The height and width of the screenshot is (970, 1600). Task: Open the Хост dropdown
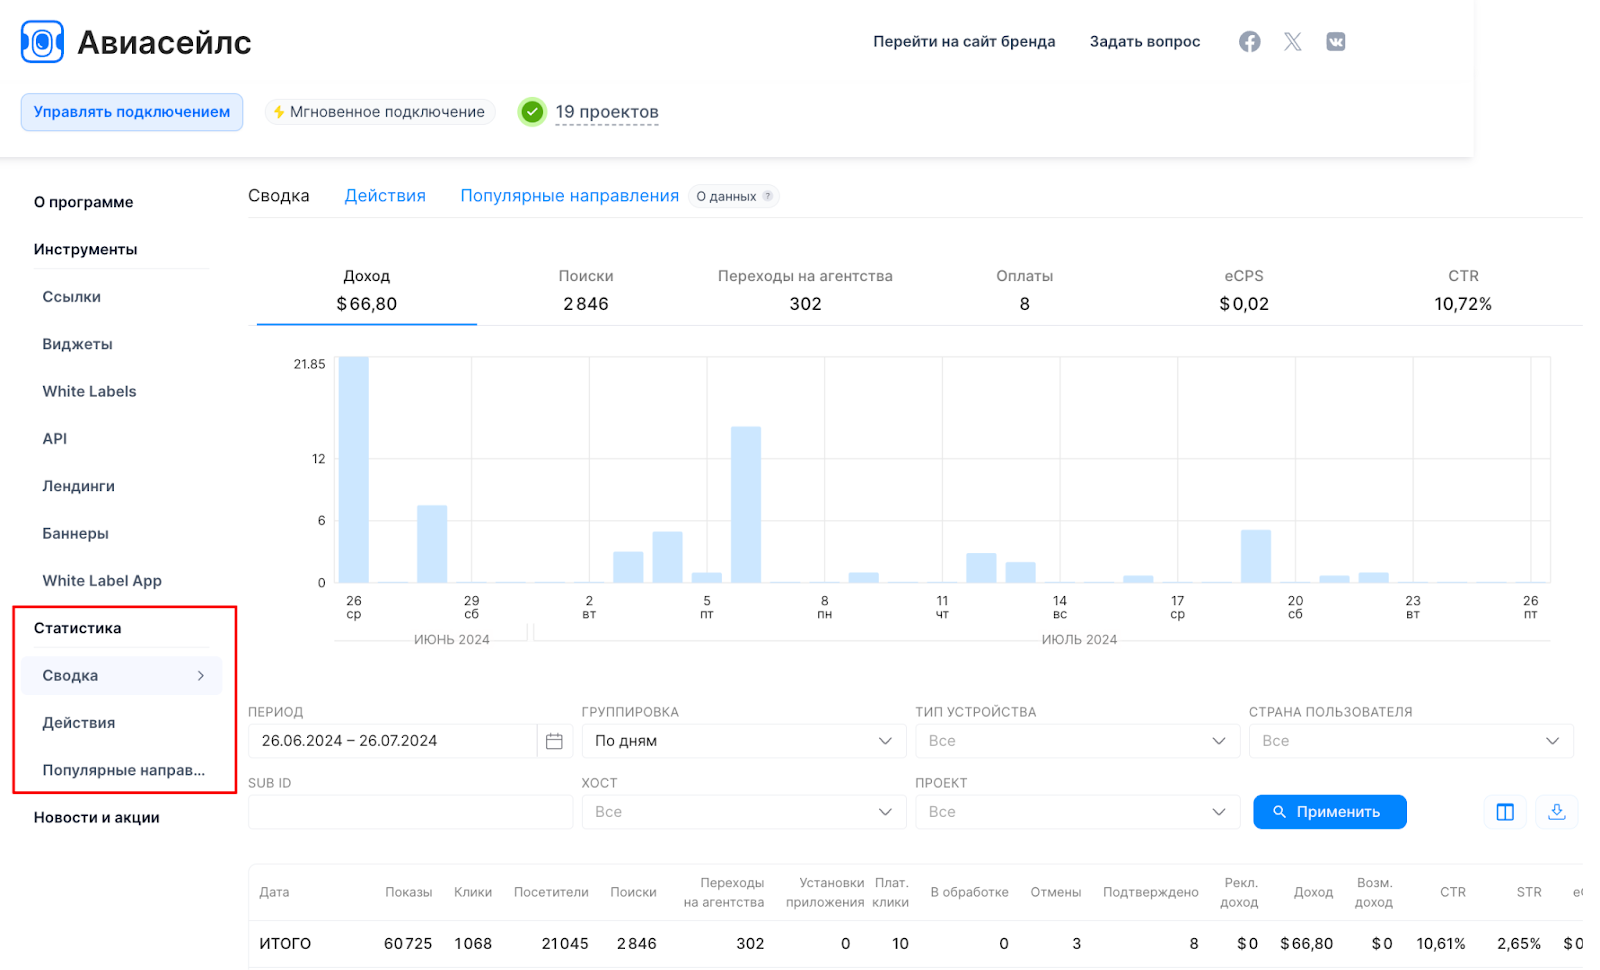[744, 812]
